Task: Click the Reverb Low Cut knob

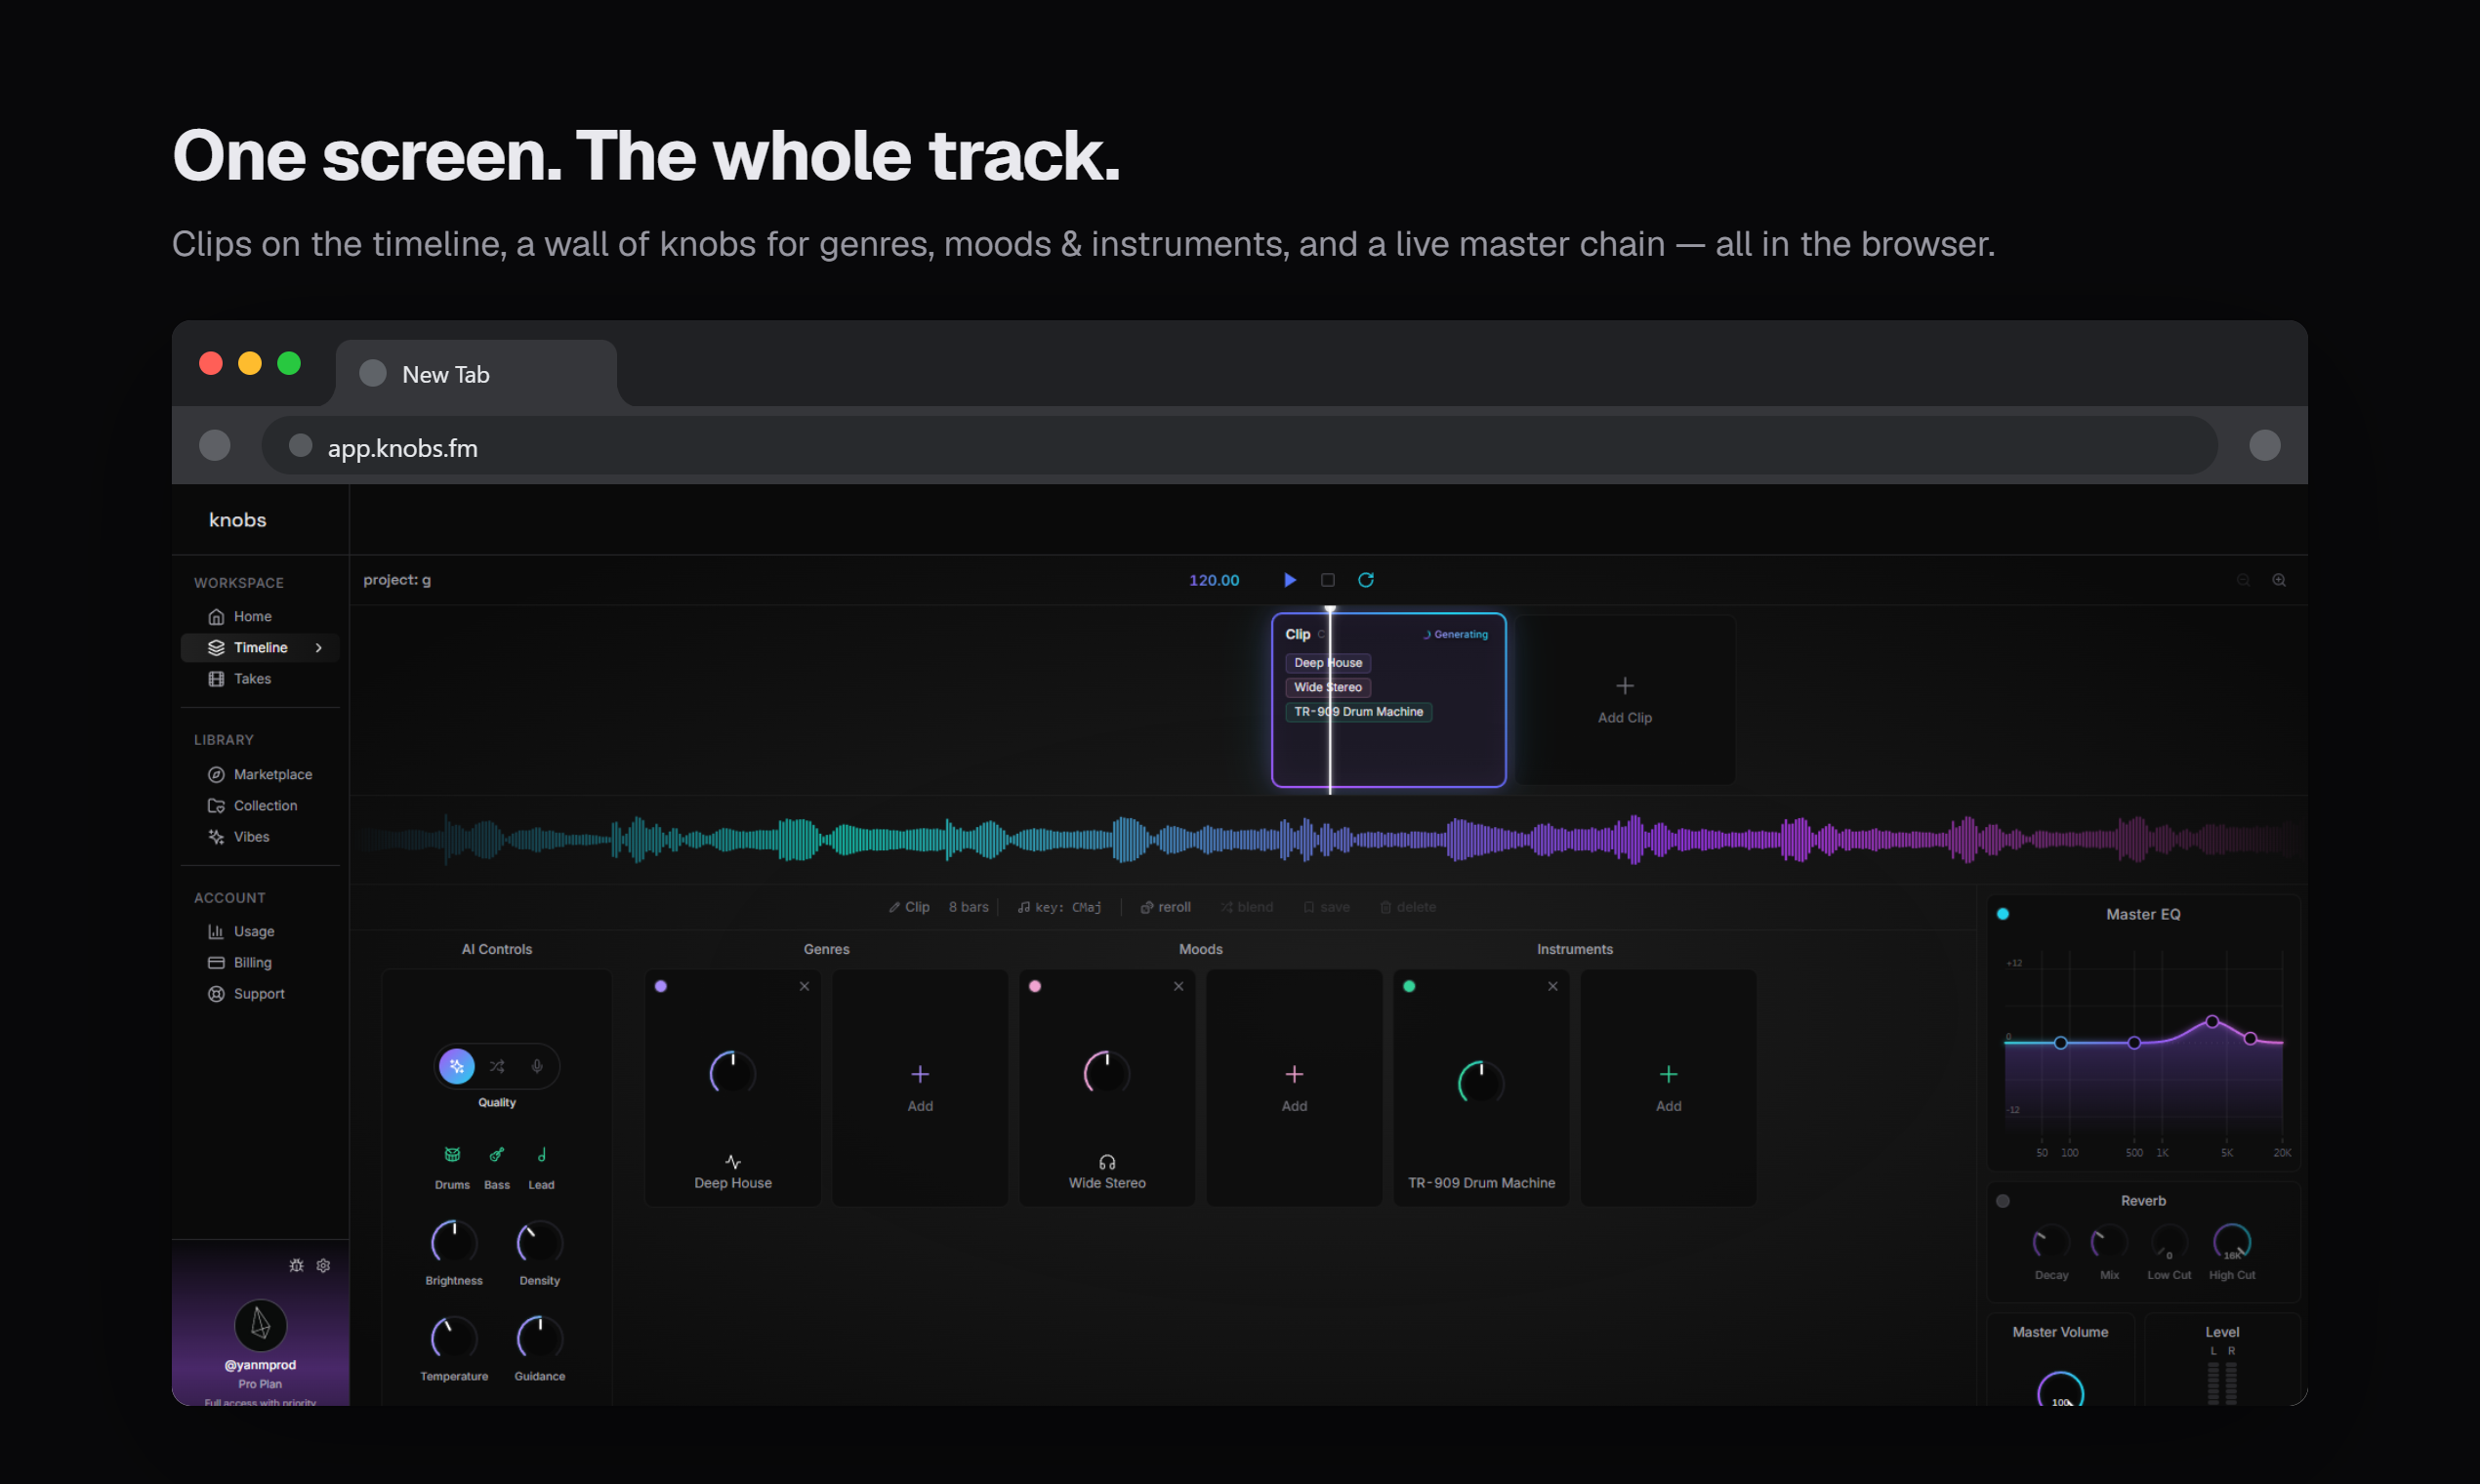Action: pos(2169,1243)
